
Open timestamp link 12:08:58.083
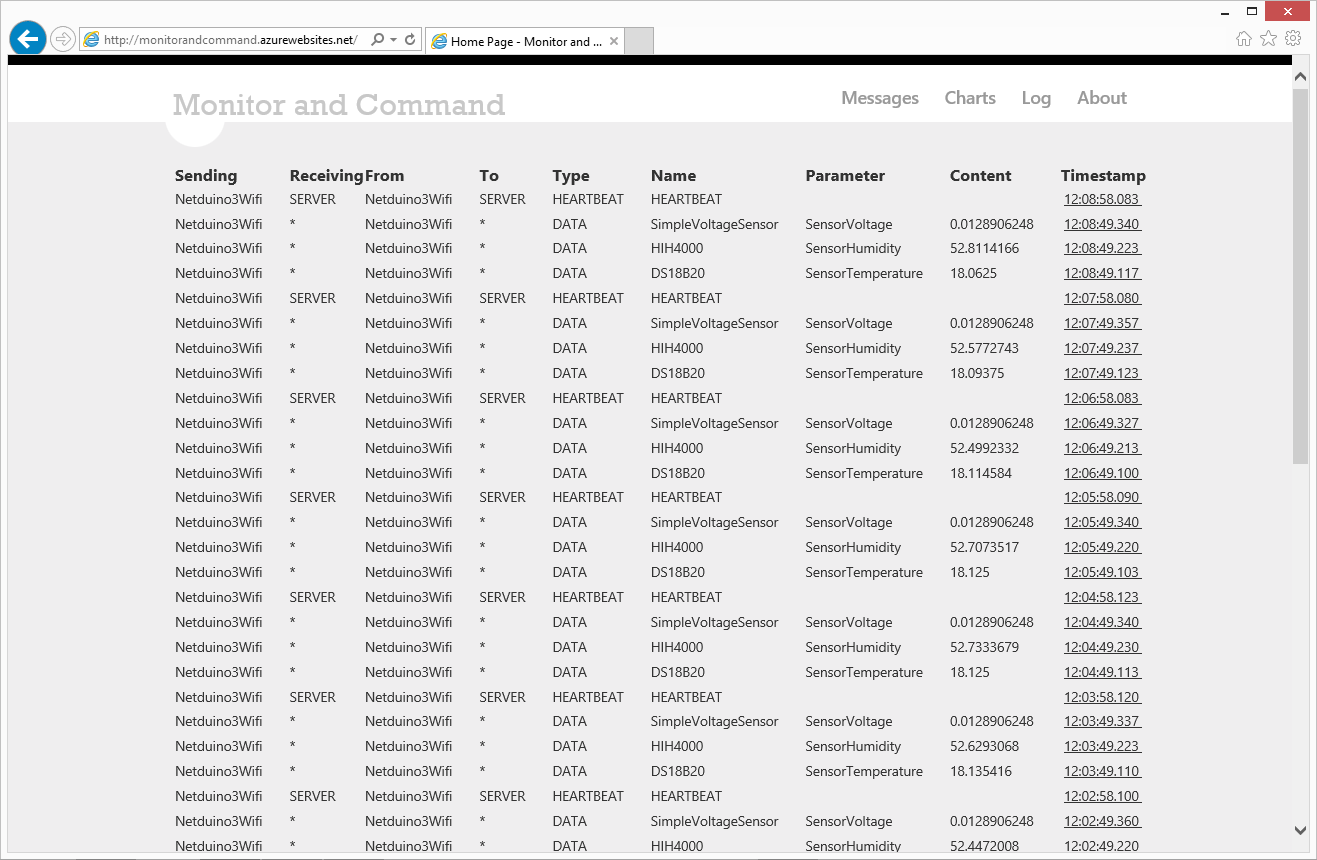click(1102, 200)
